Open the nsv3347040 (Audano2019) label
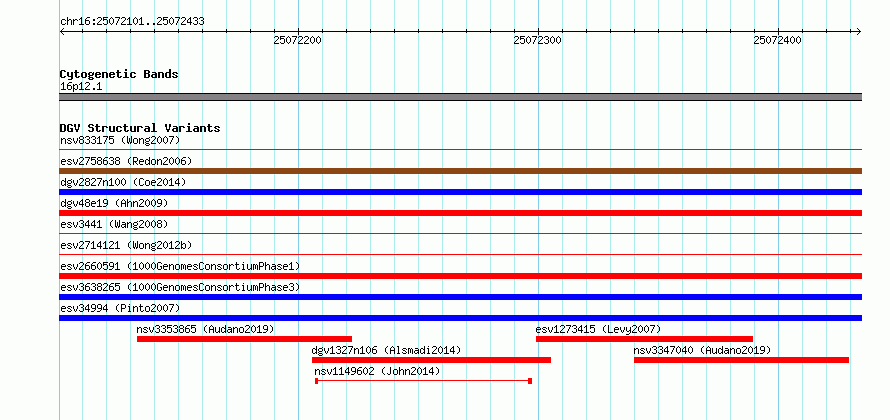 click(702, 350)
